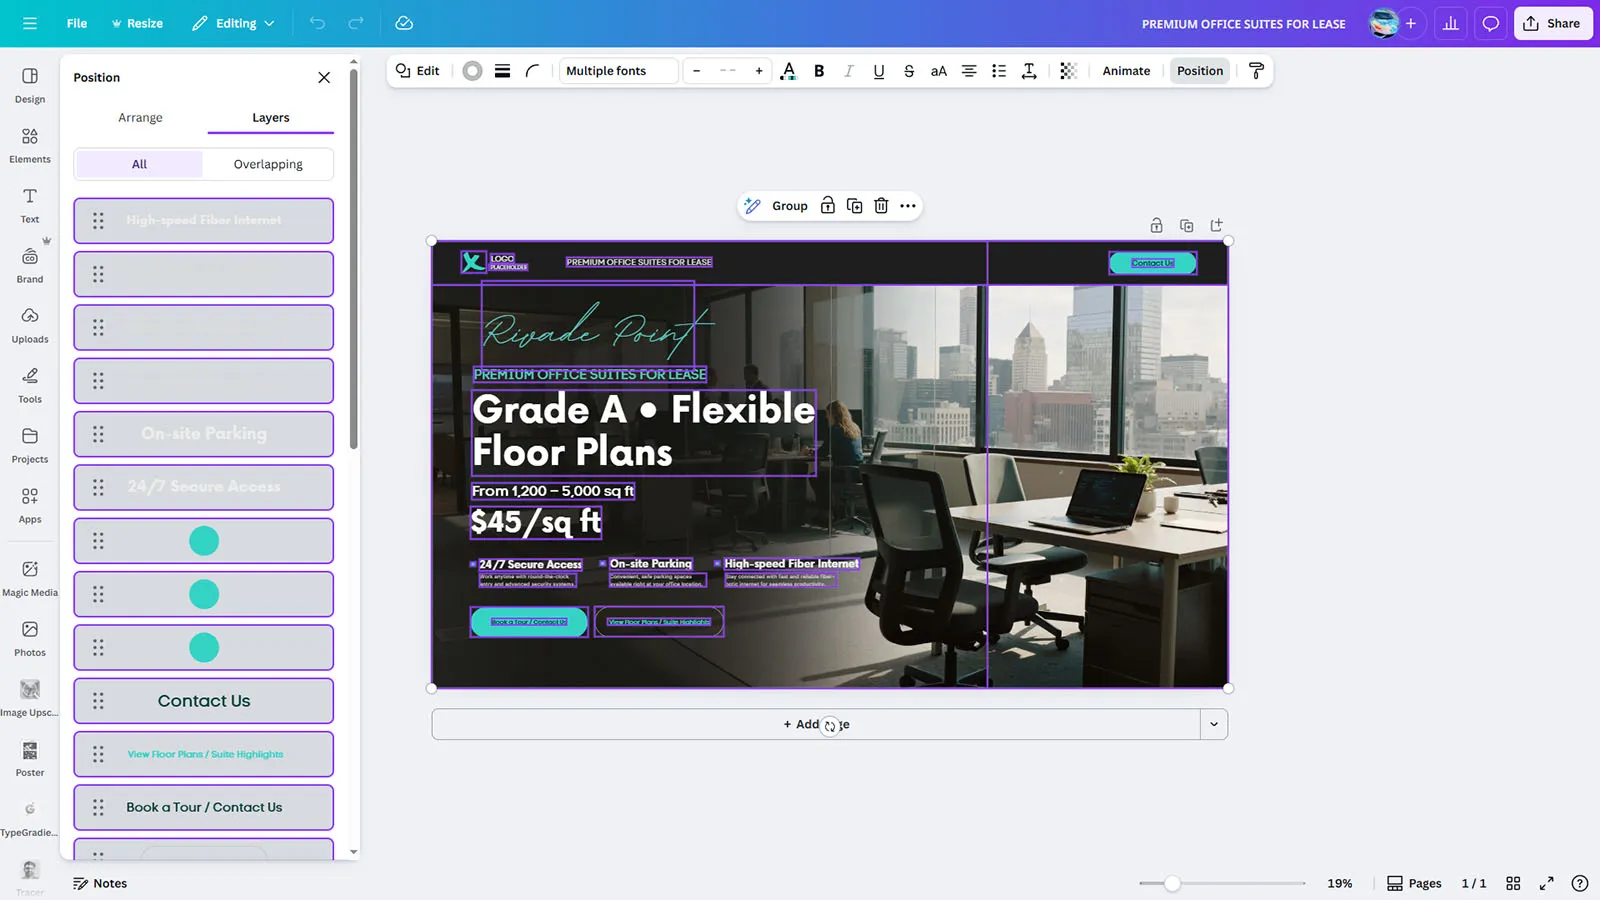Click the Share button

point(1552,23)
